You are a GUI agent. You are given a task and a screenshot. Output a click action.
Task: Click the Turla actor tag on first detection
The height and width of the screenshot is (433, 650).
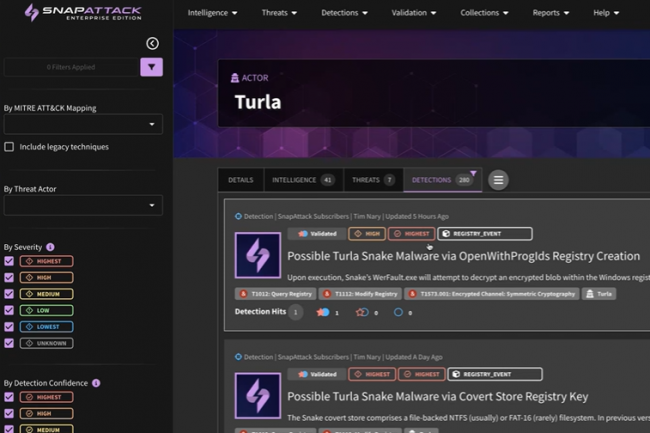(601, 294)
